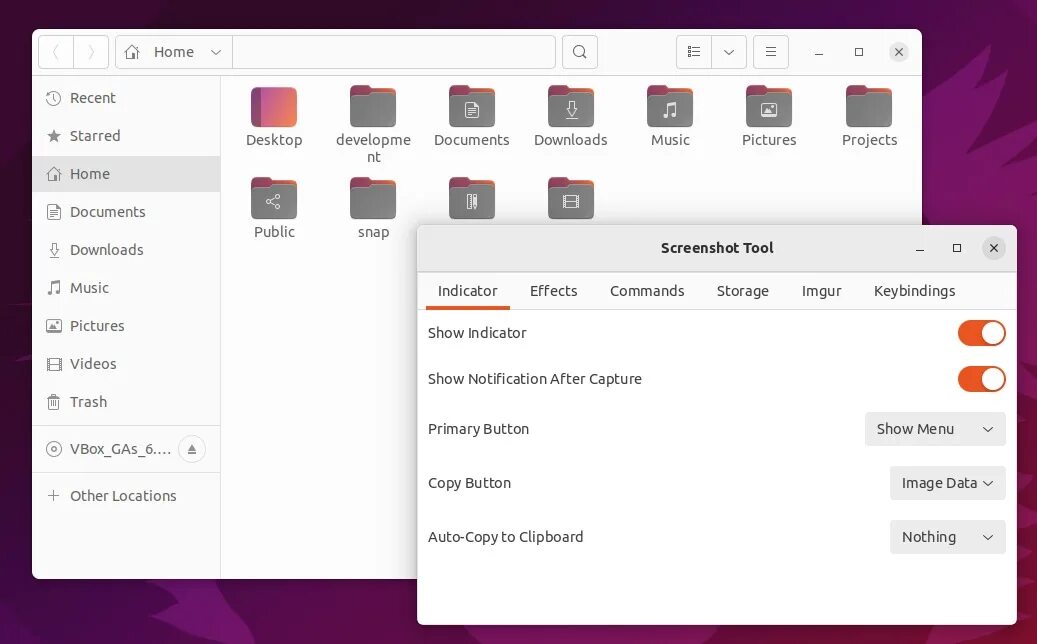Screen dimensions: 1037x644
Task: Select the development folder icon
Action: click(x=373, y=106)
